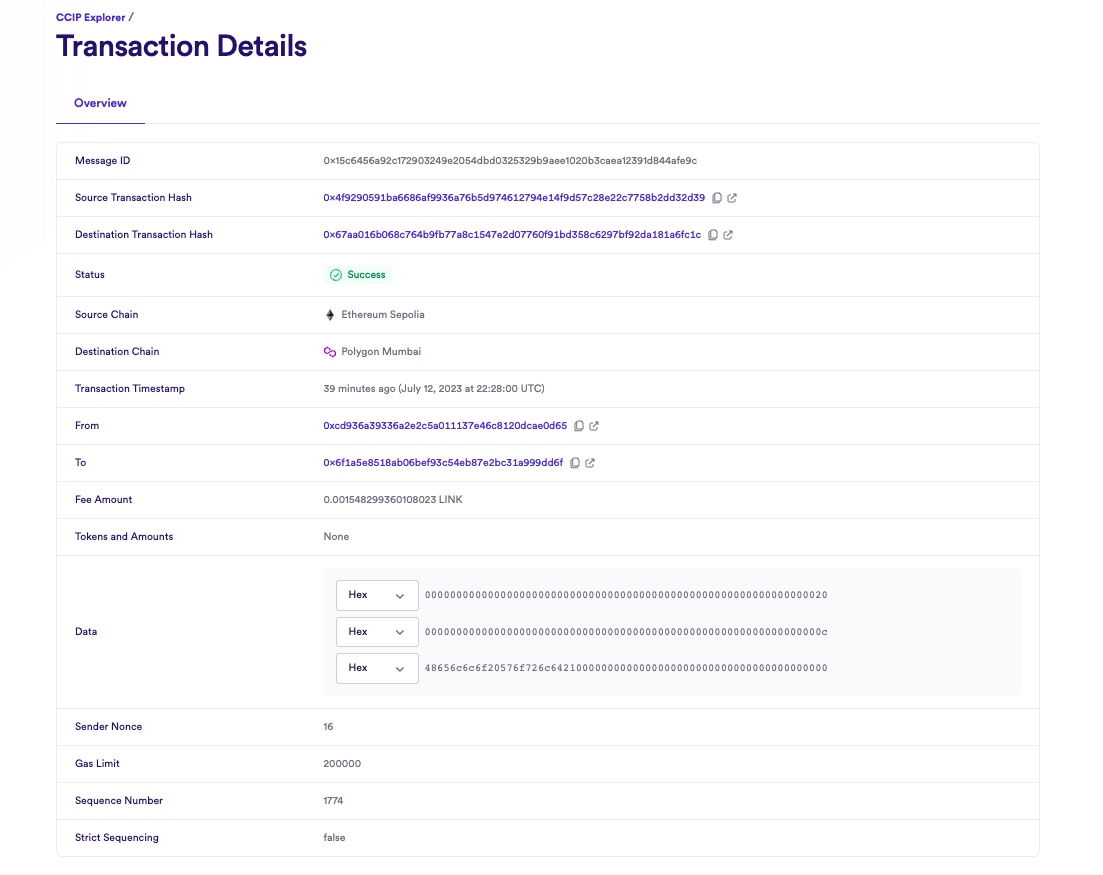Open To address external link icon

pyautogui.click(x=590, y=463)
